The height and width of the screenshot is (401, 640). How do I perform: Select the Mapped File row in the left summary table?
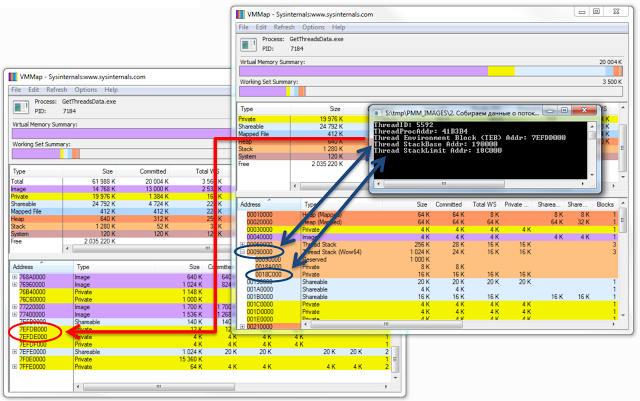[121, 212]
